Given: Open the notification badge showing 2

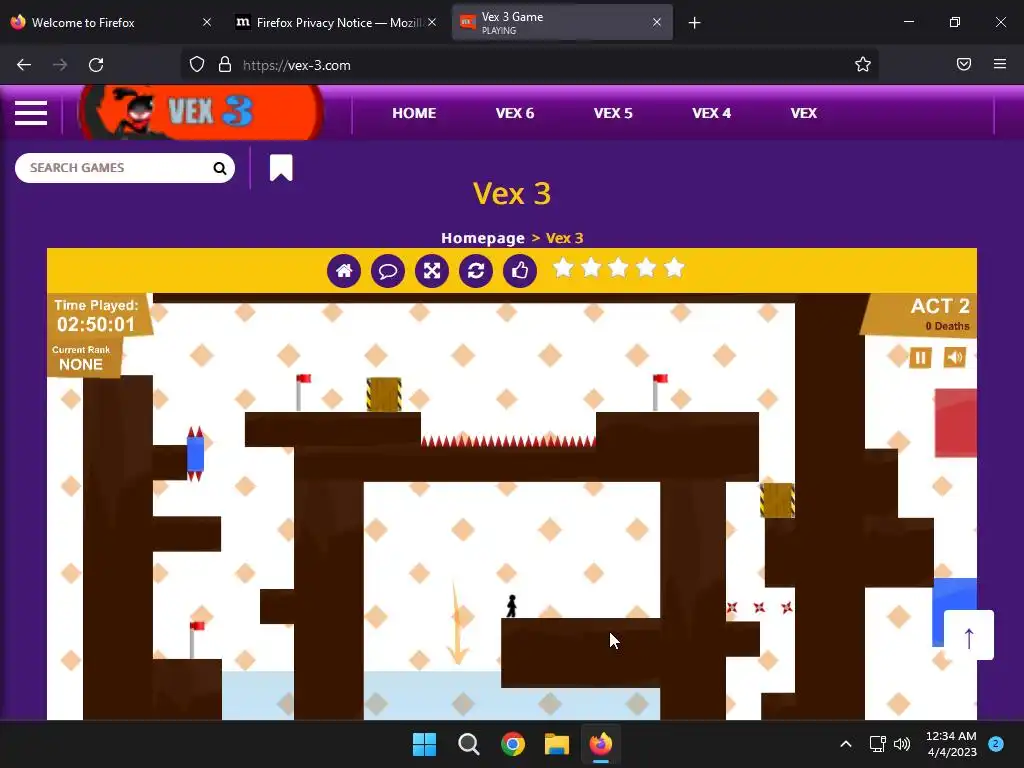Looking at the screenshot, I should pos(996,744).
